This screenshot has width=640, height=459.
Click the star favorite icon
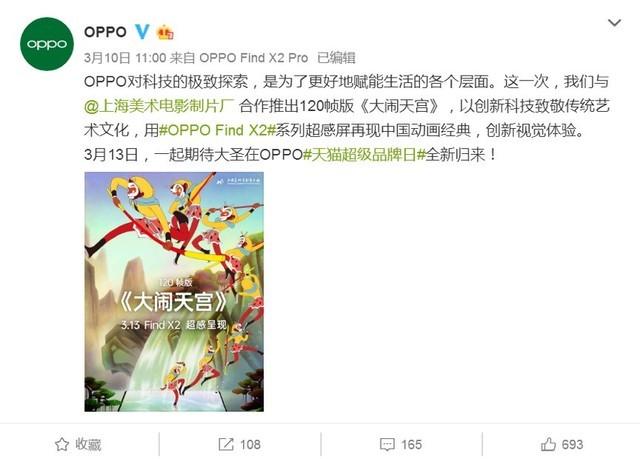(62, 444)
